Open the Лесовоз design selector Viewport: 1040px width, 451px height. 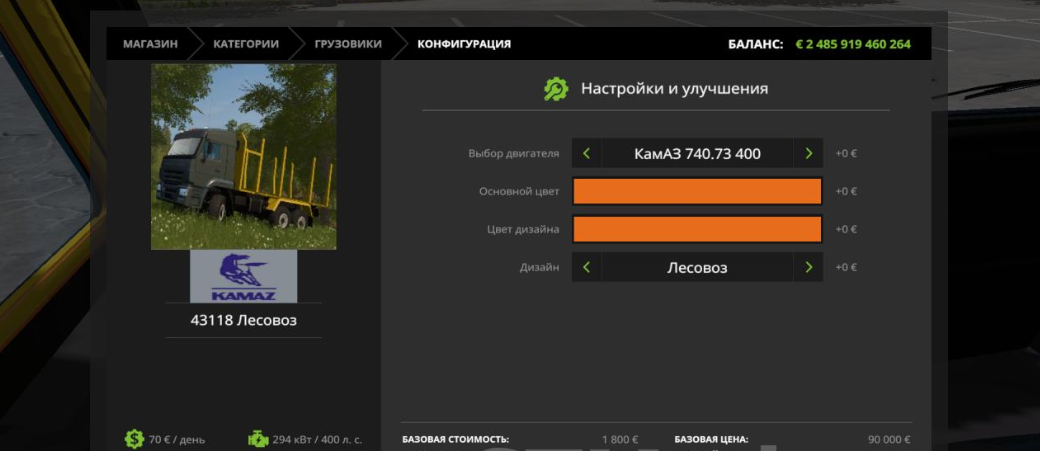click(x=697, y=268)
